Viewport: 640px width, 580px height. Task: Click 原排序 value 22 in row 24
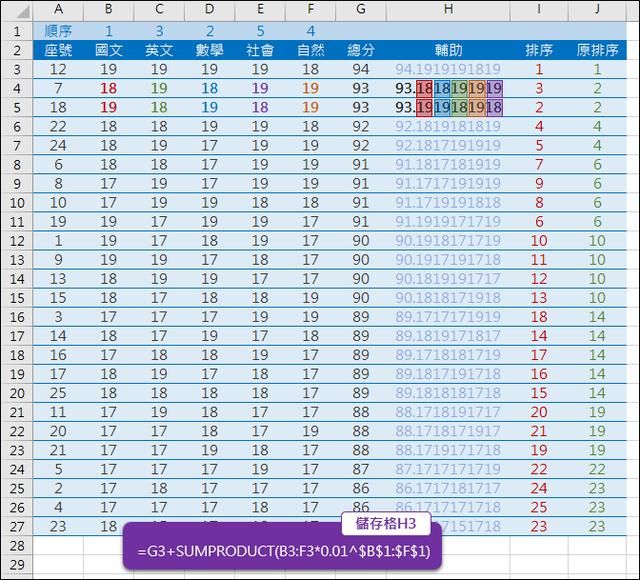[597, 469]
